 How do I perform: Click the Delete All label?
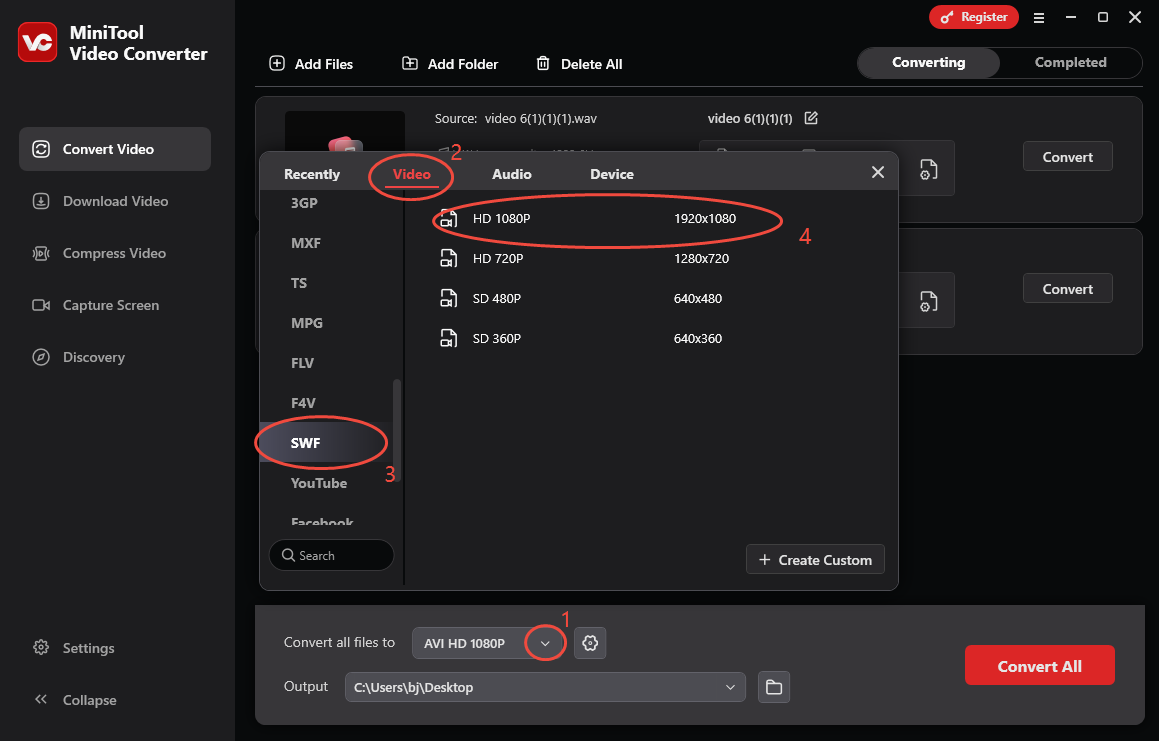[591, 64]
